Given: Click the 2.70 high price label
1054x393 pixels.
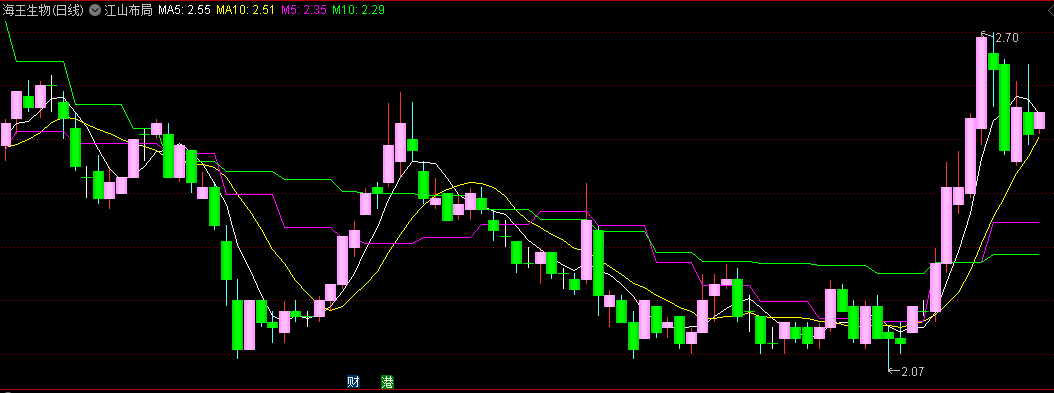Looking at the screenshot, I should [x=1006, y=38].
